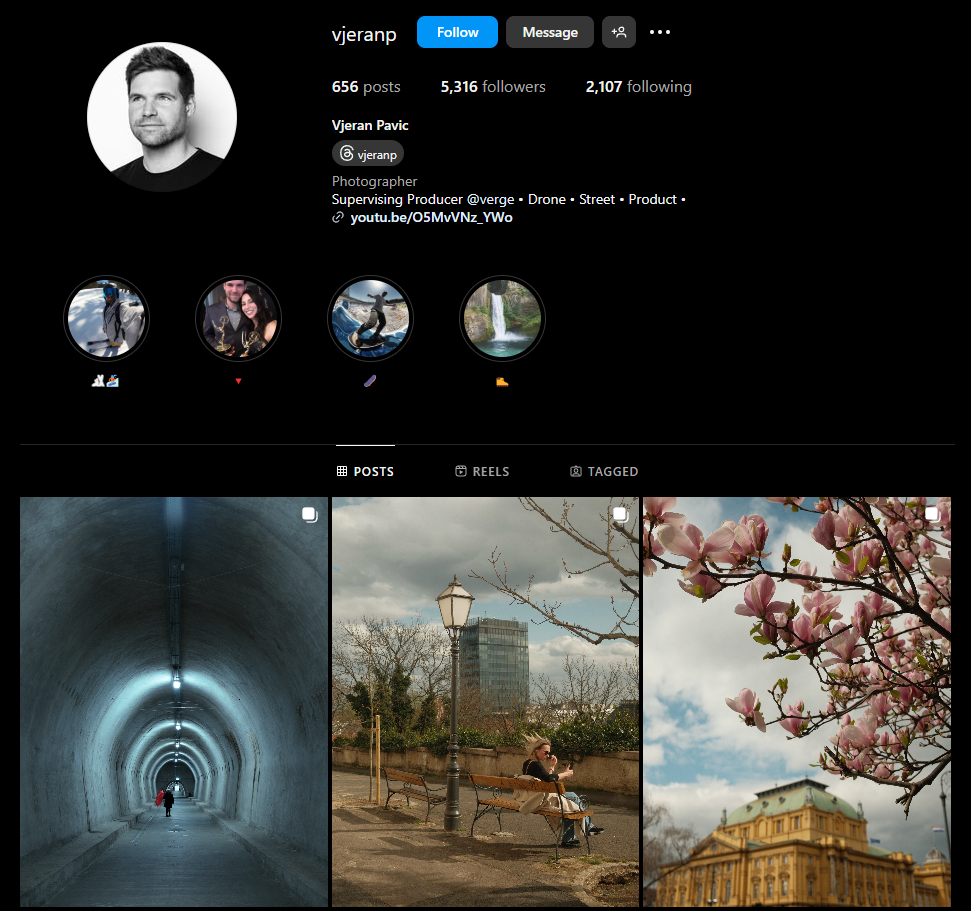This screenshot has width=971, height=911.
Task: Open the skiing story highlight
Action: (x=107, y=318)
